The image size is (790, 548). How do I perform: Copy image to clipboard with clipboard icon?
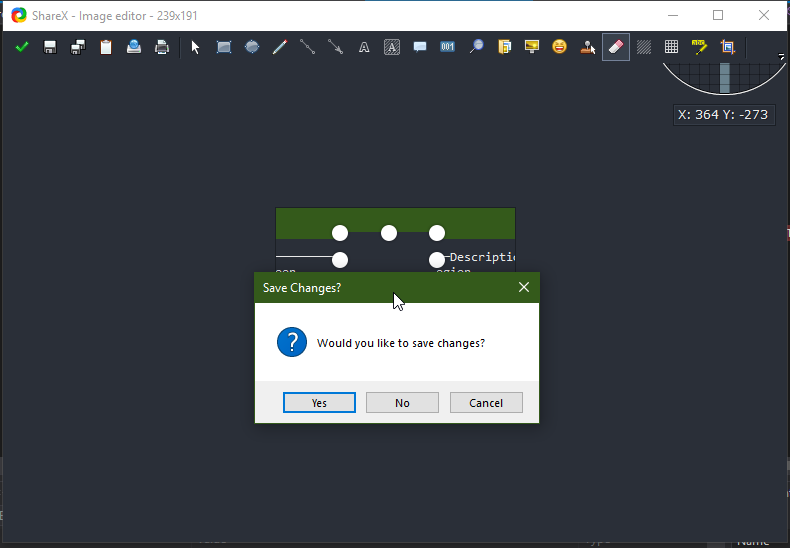coord(106,47)
